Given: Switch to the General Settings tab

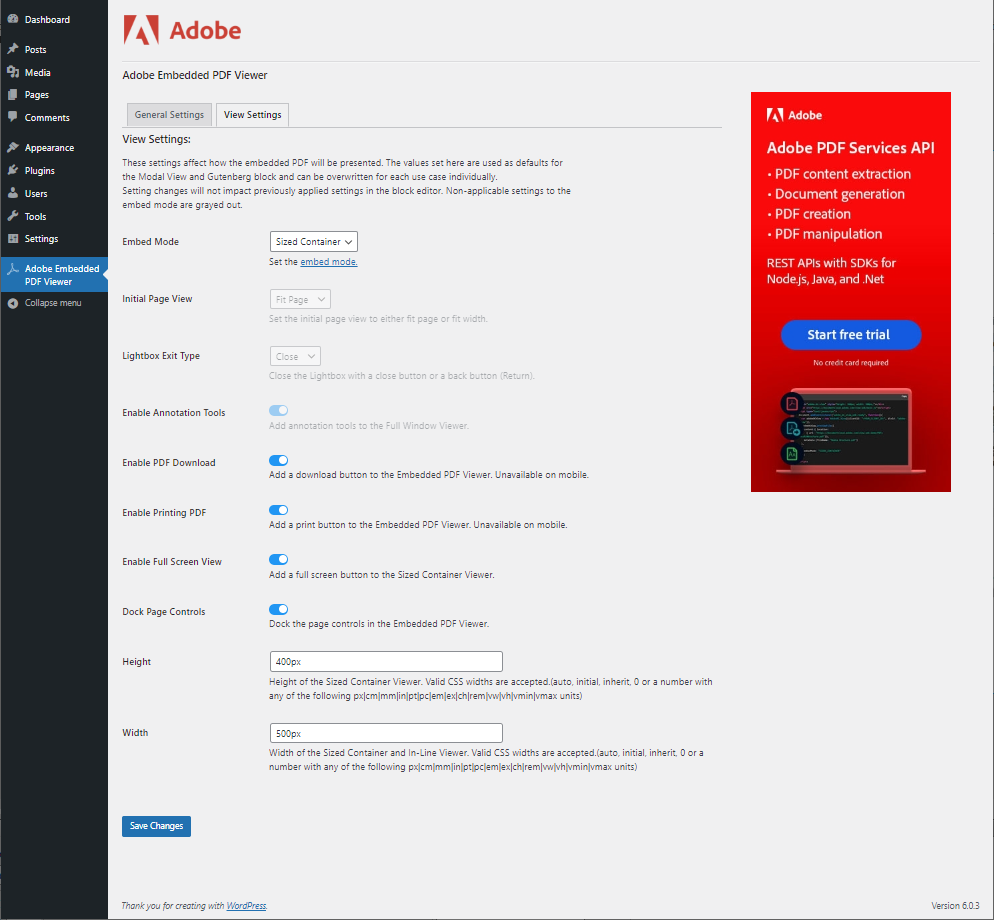Looking at the screenshot, I should coord(169,115).
